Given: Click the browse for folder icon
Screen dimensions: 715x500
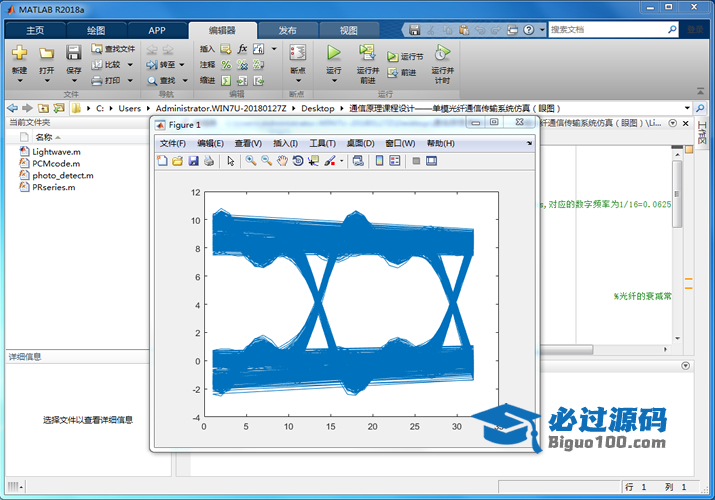Looking at the screenshot, I should (x=59, y=108).
